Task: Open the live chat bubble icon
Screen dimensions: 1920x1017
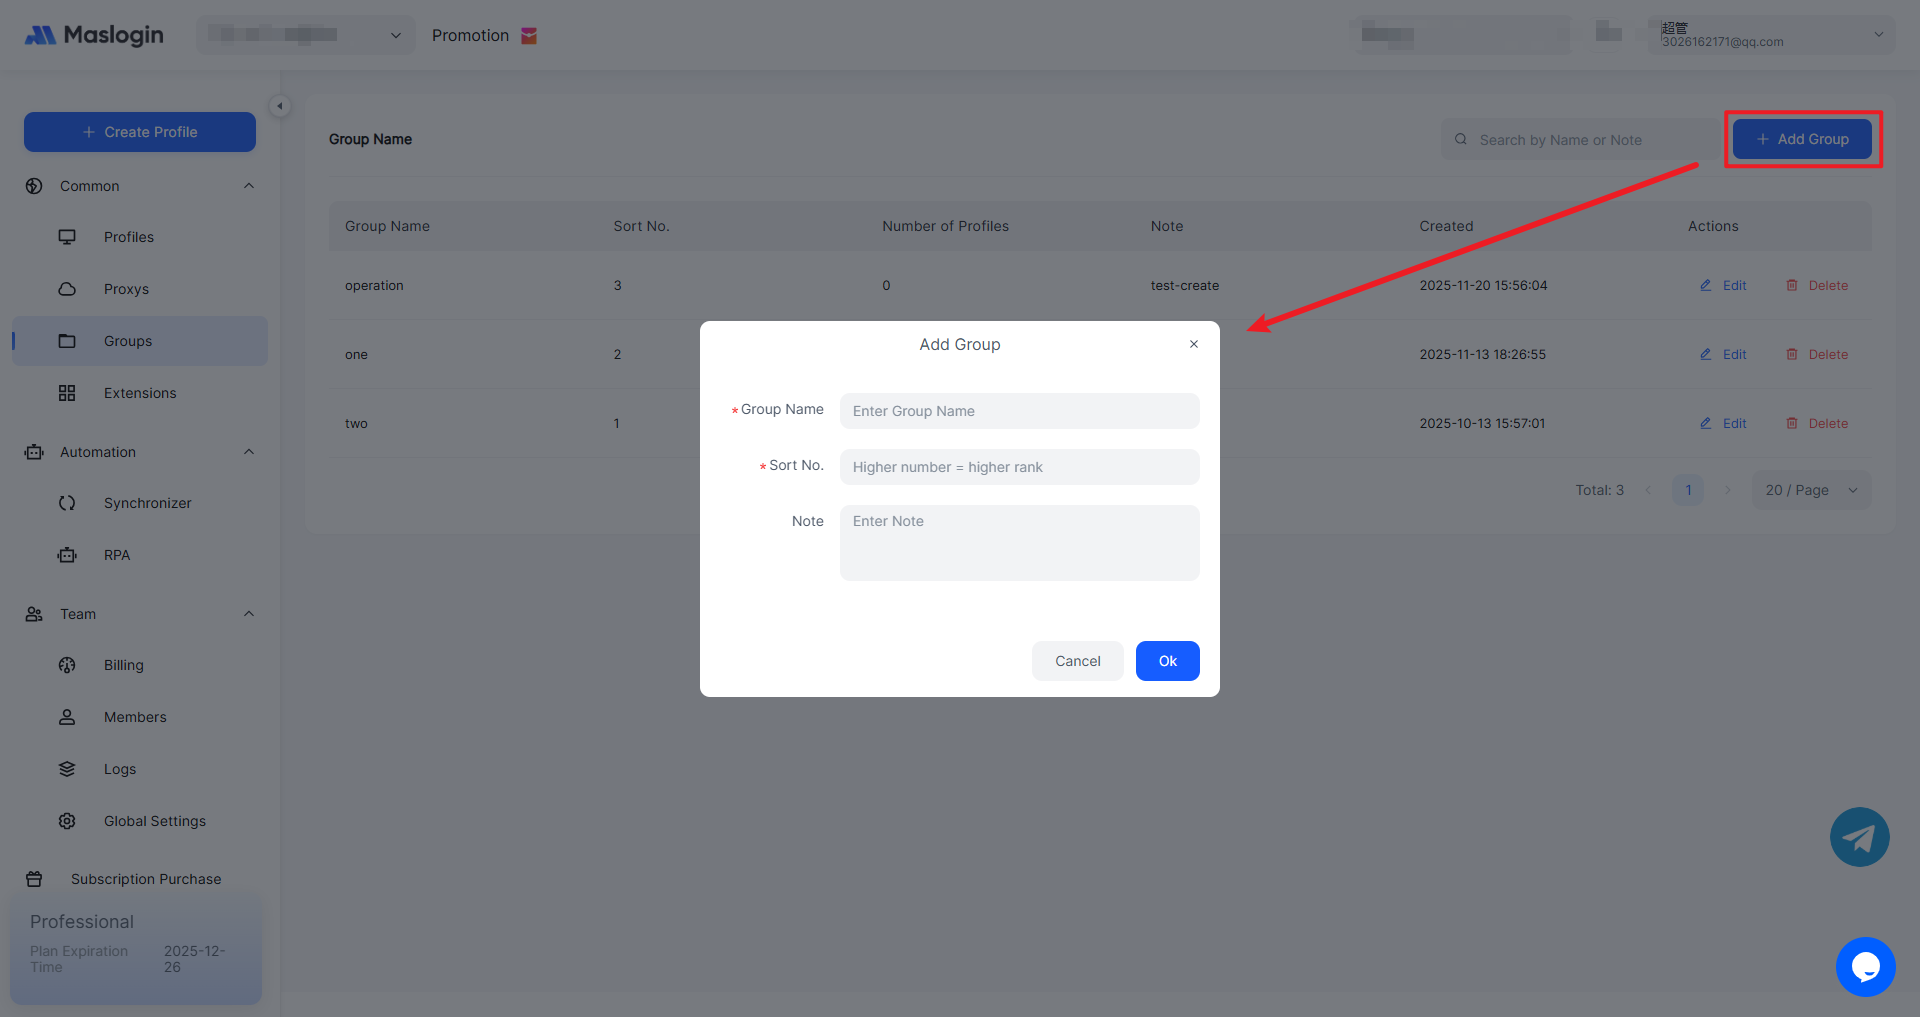Action: click(x=1865, y=966)
